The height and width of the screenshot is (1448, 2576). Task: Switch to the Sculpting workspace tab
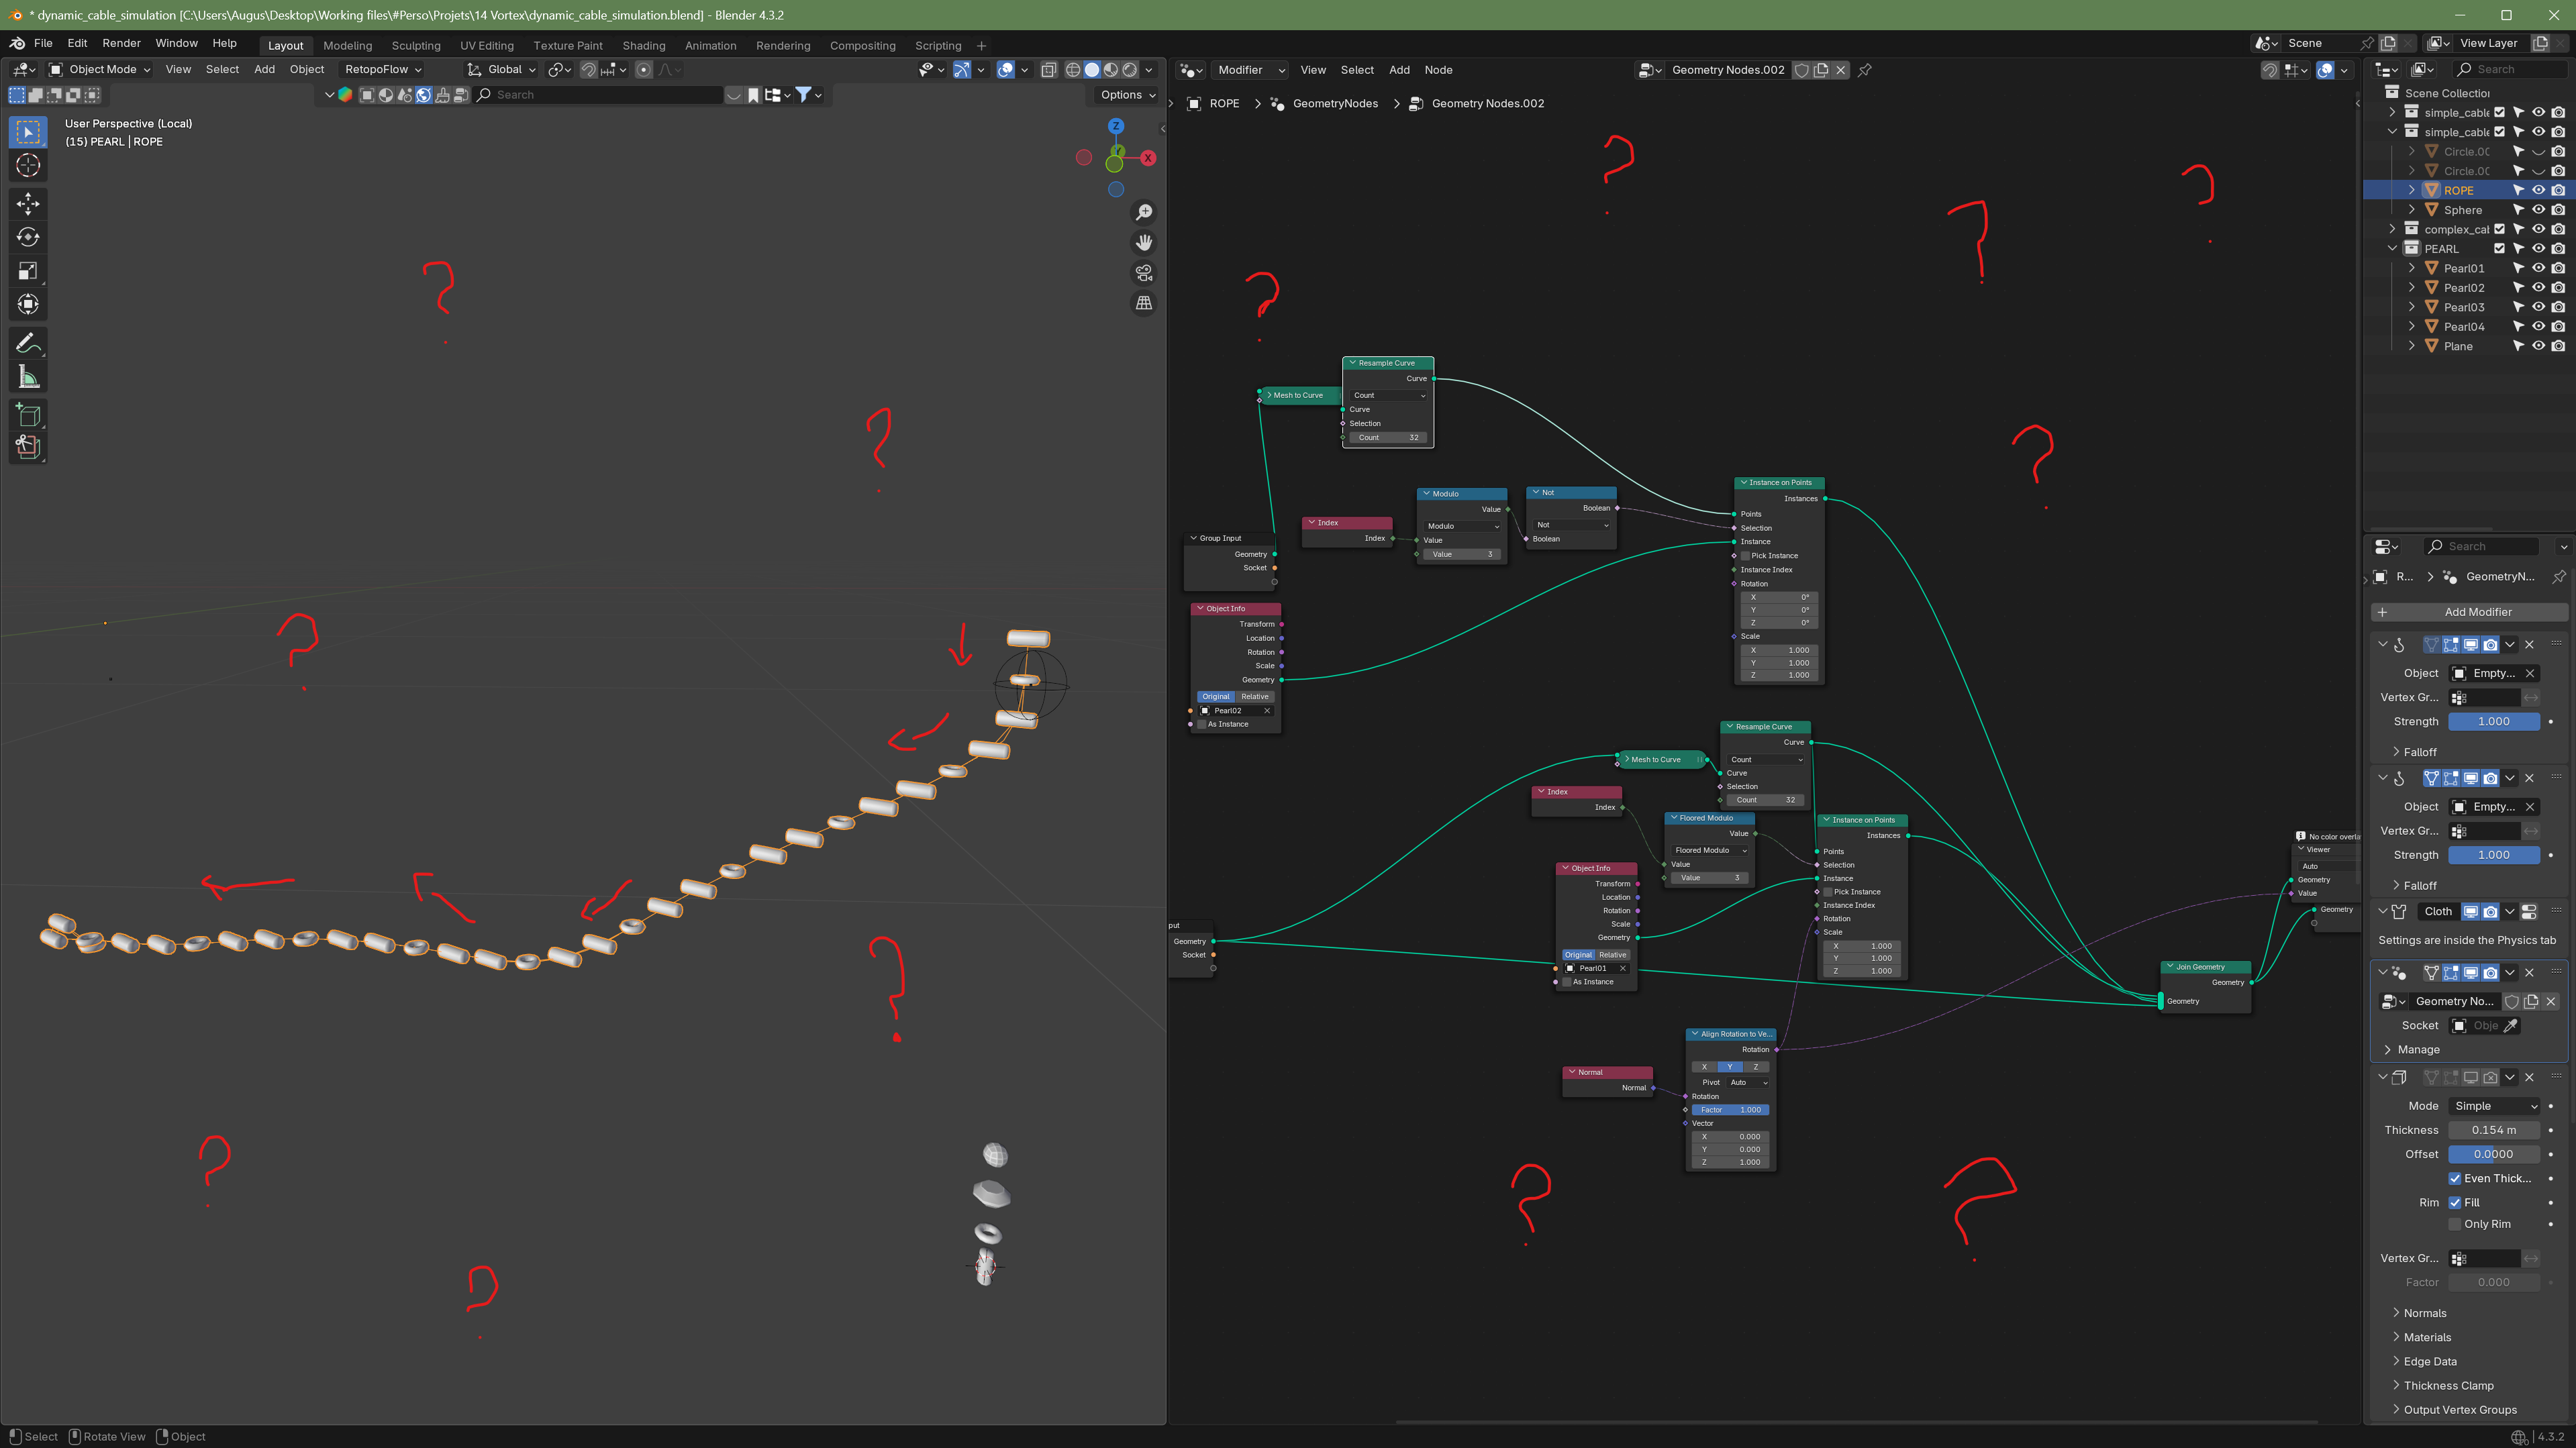pyautogui.click(x=416, y=46)
